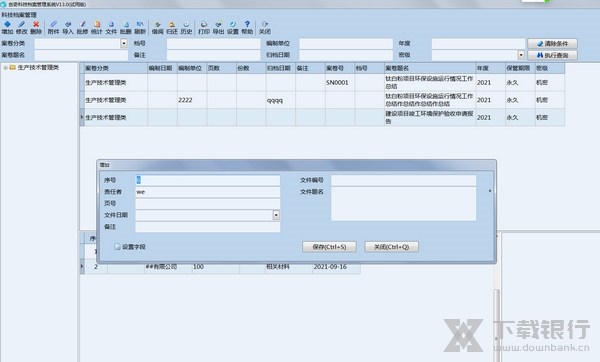Click the 页号 field in the dialog

[208, 204]
